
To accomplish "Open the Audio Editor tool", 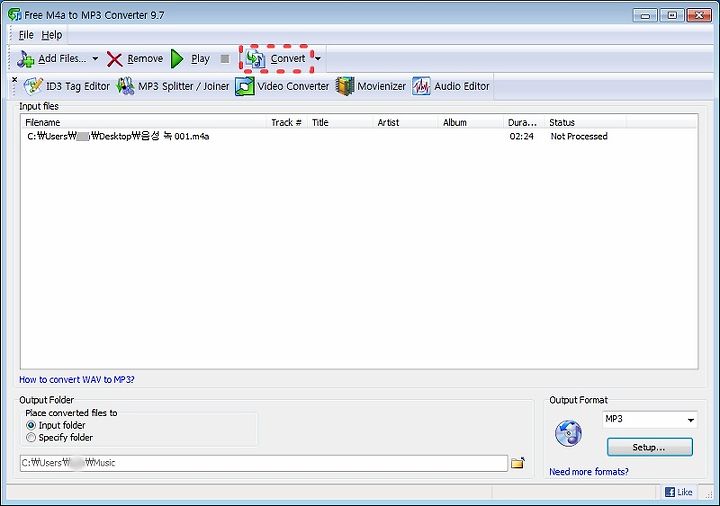I will (x=450, y=86).
